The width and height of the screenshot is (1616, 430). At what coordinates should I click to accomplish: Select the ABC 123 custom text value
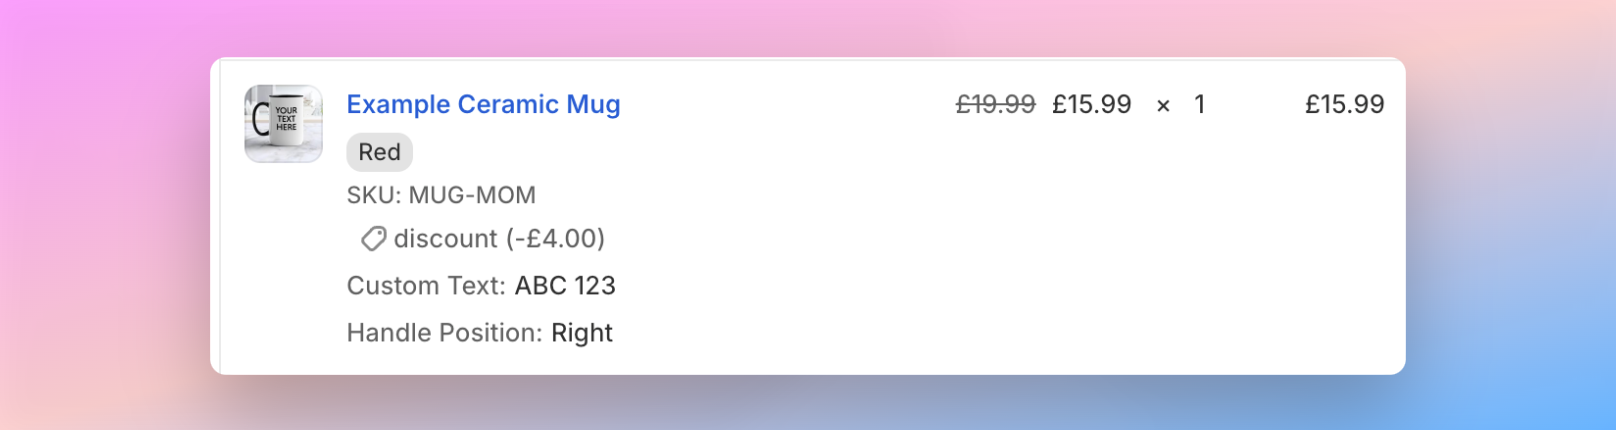click(565, 286)
